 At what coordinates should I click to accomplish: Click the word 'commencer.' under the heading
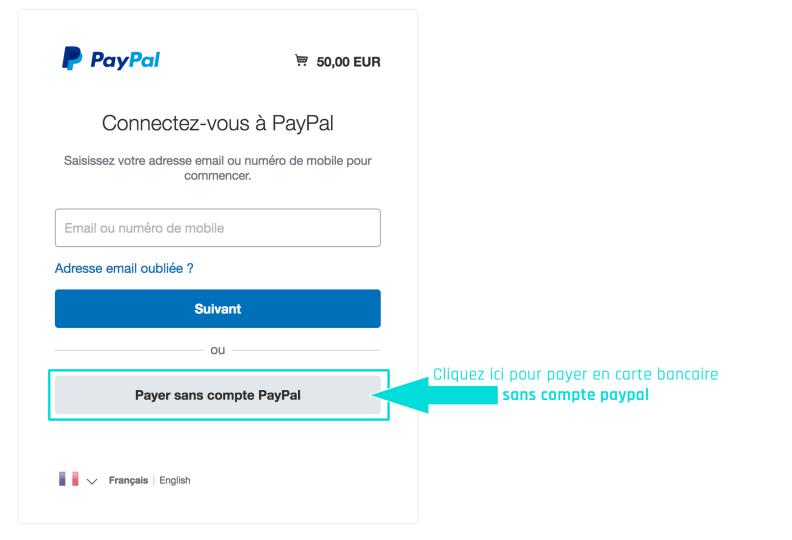click(218, 176)
